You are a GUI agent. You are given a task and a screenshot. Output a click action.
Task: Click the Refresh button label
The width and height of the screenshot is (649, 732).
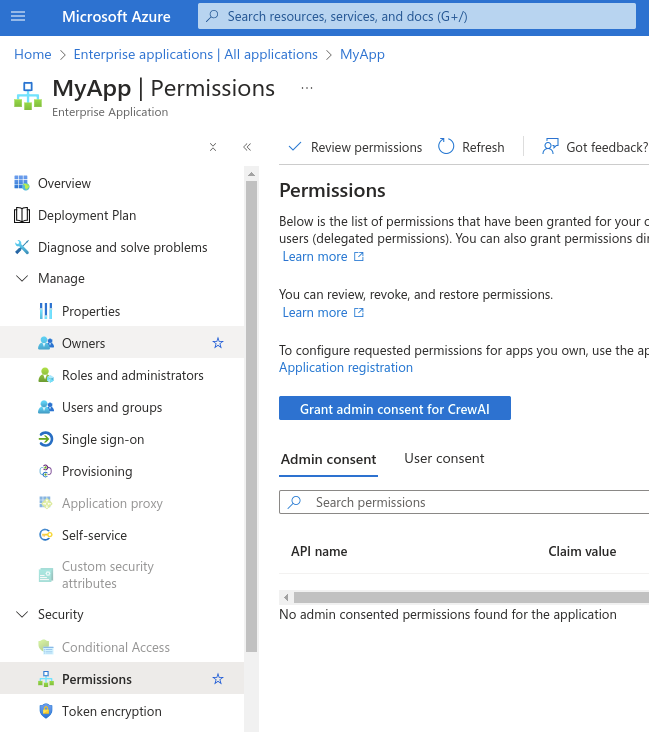[x=483, y=148]
